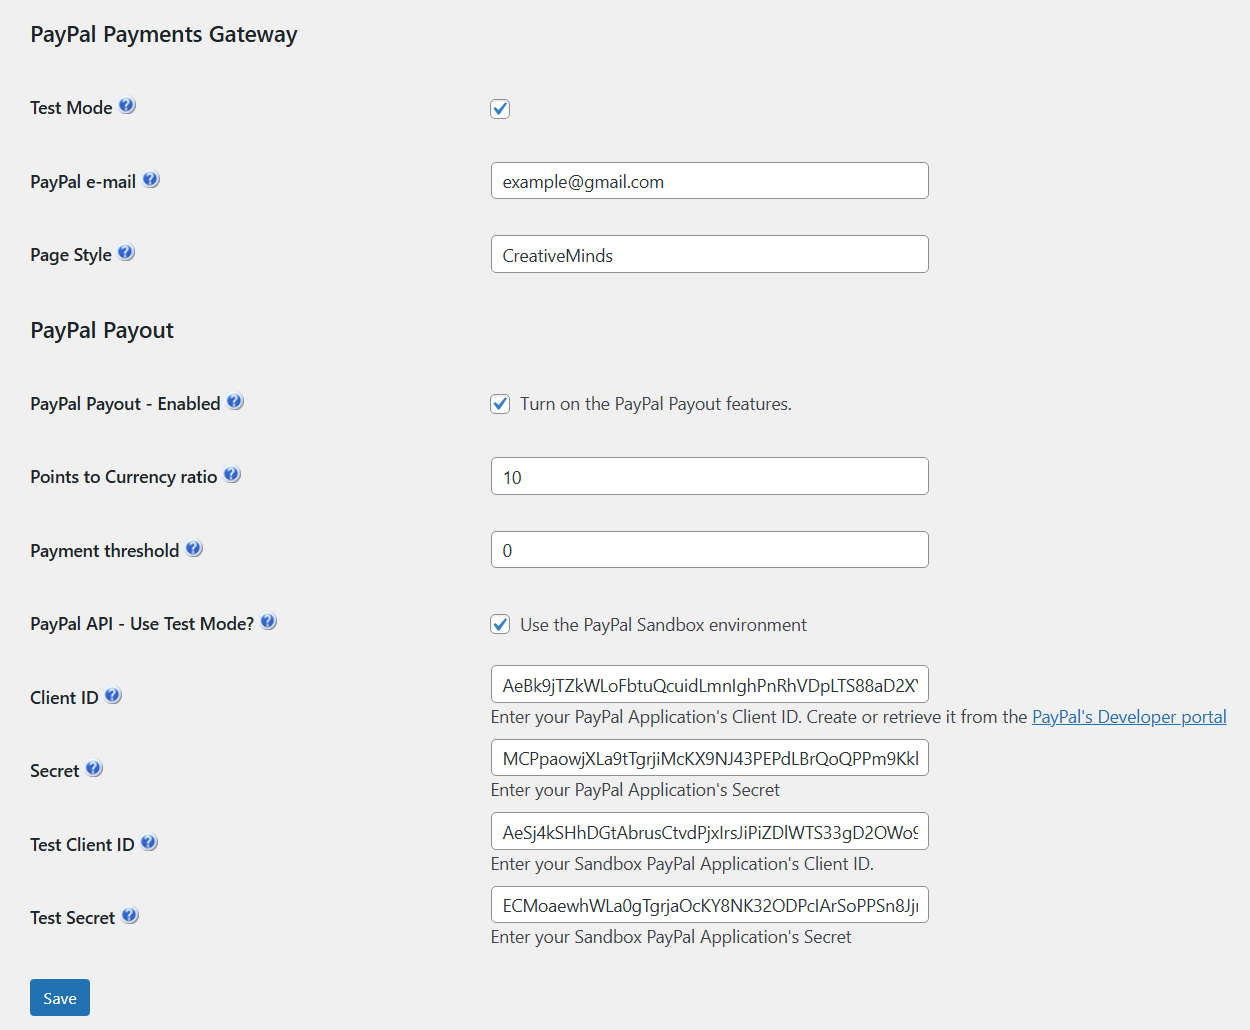
Task: Select the Points to Currency ratio field
Action: (710, 476)
